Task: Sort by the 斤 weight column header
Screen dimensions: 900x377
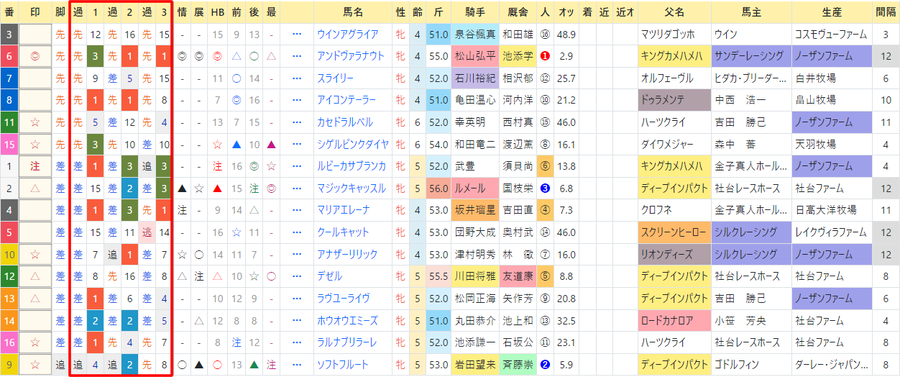Action: (x=439, y=12)
